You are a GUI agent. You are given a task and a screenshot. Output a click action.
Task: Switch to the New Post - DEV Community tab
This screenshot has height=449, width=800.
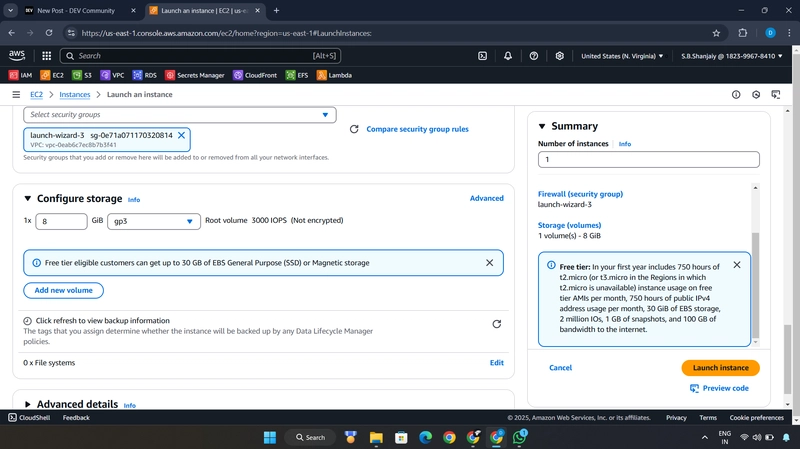coord(81,10)
